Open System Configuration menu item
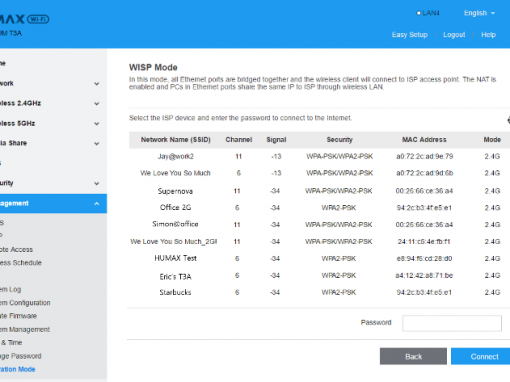The height and width of the screenshot is (382, 510). pos(25,303)
